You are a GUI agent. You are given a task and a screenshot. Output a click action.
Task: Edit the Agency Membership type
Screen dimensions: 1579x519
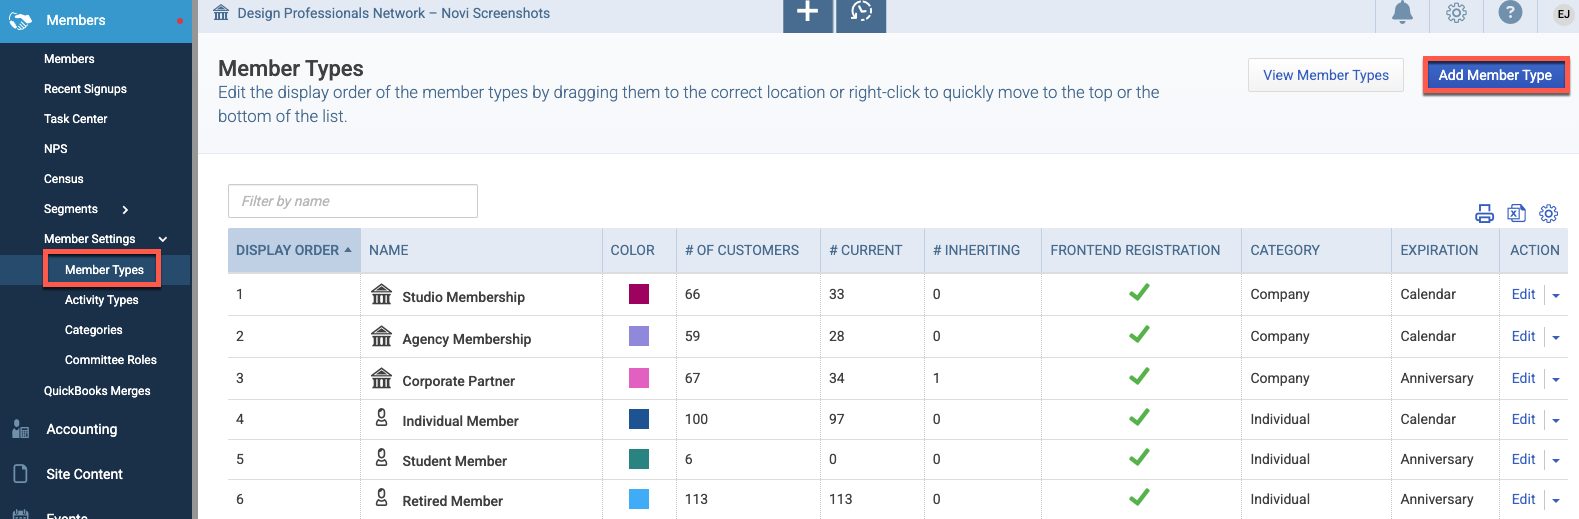click(1523, 336)
